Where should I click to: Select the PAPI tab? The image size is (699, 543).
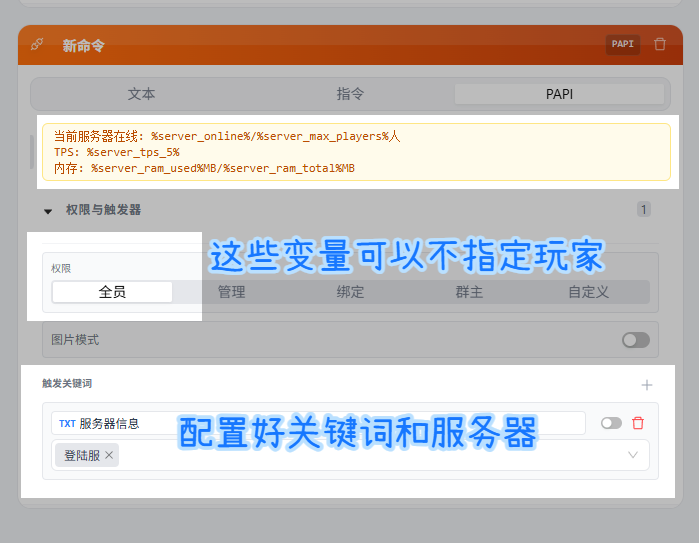(559, 94)
